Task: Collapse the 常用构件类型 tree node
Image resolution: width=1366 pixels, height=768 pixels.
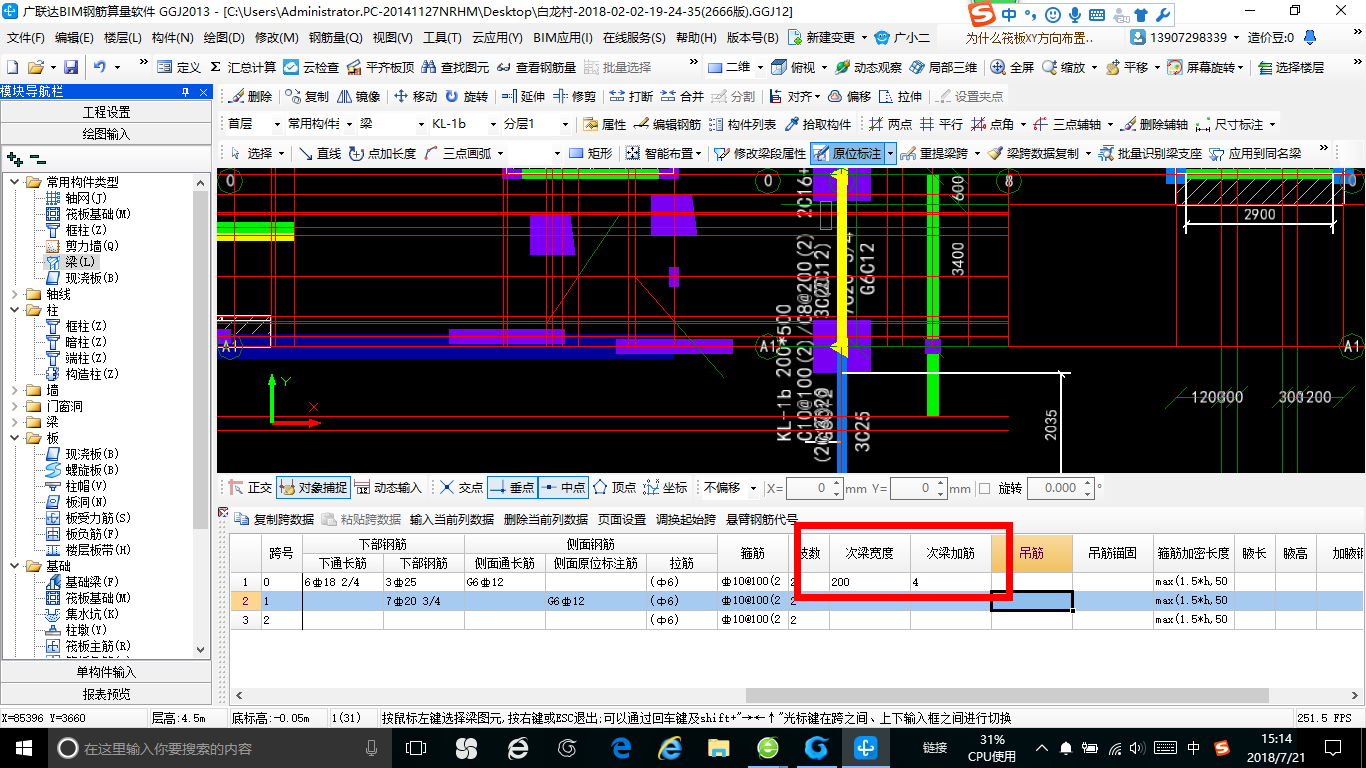Action: point(14,182)
